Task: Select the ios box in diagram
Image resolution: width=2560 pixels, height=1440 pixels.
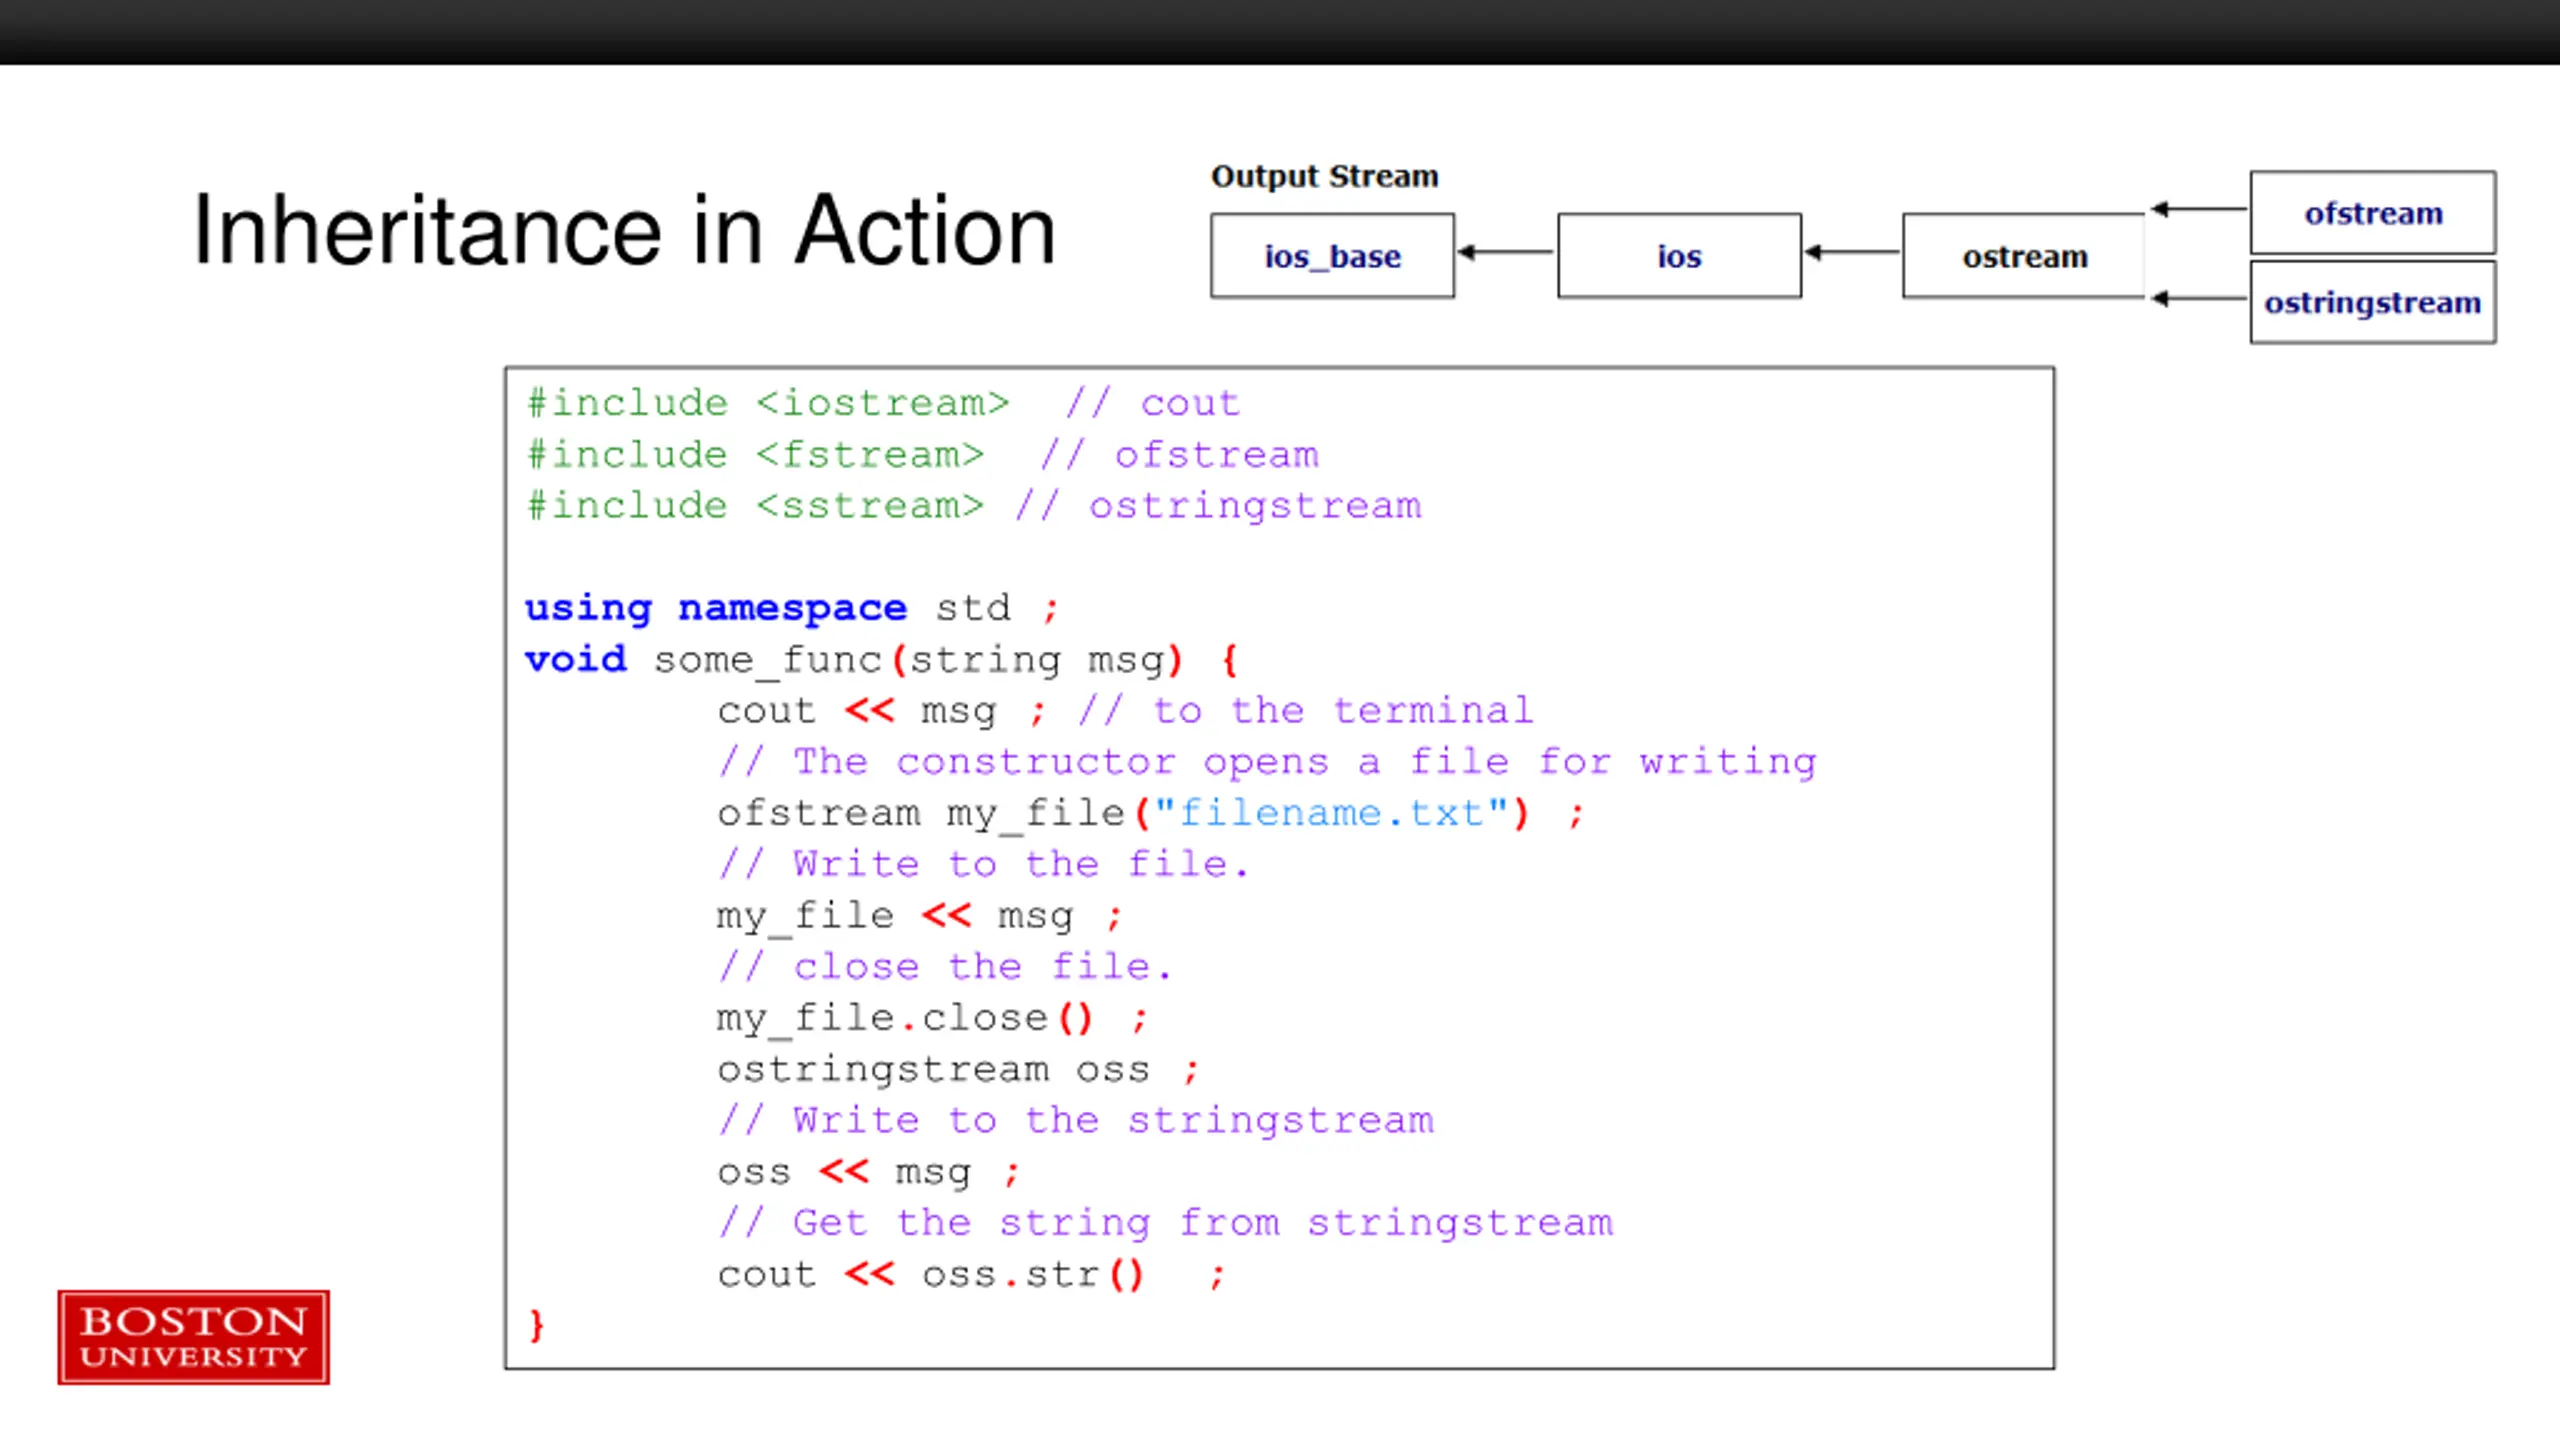Action: click(x=1679, y=256)
